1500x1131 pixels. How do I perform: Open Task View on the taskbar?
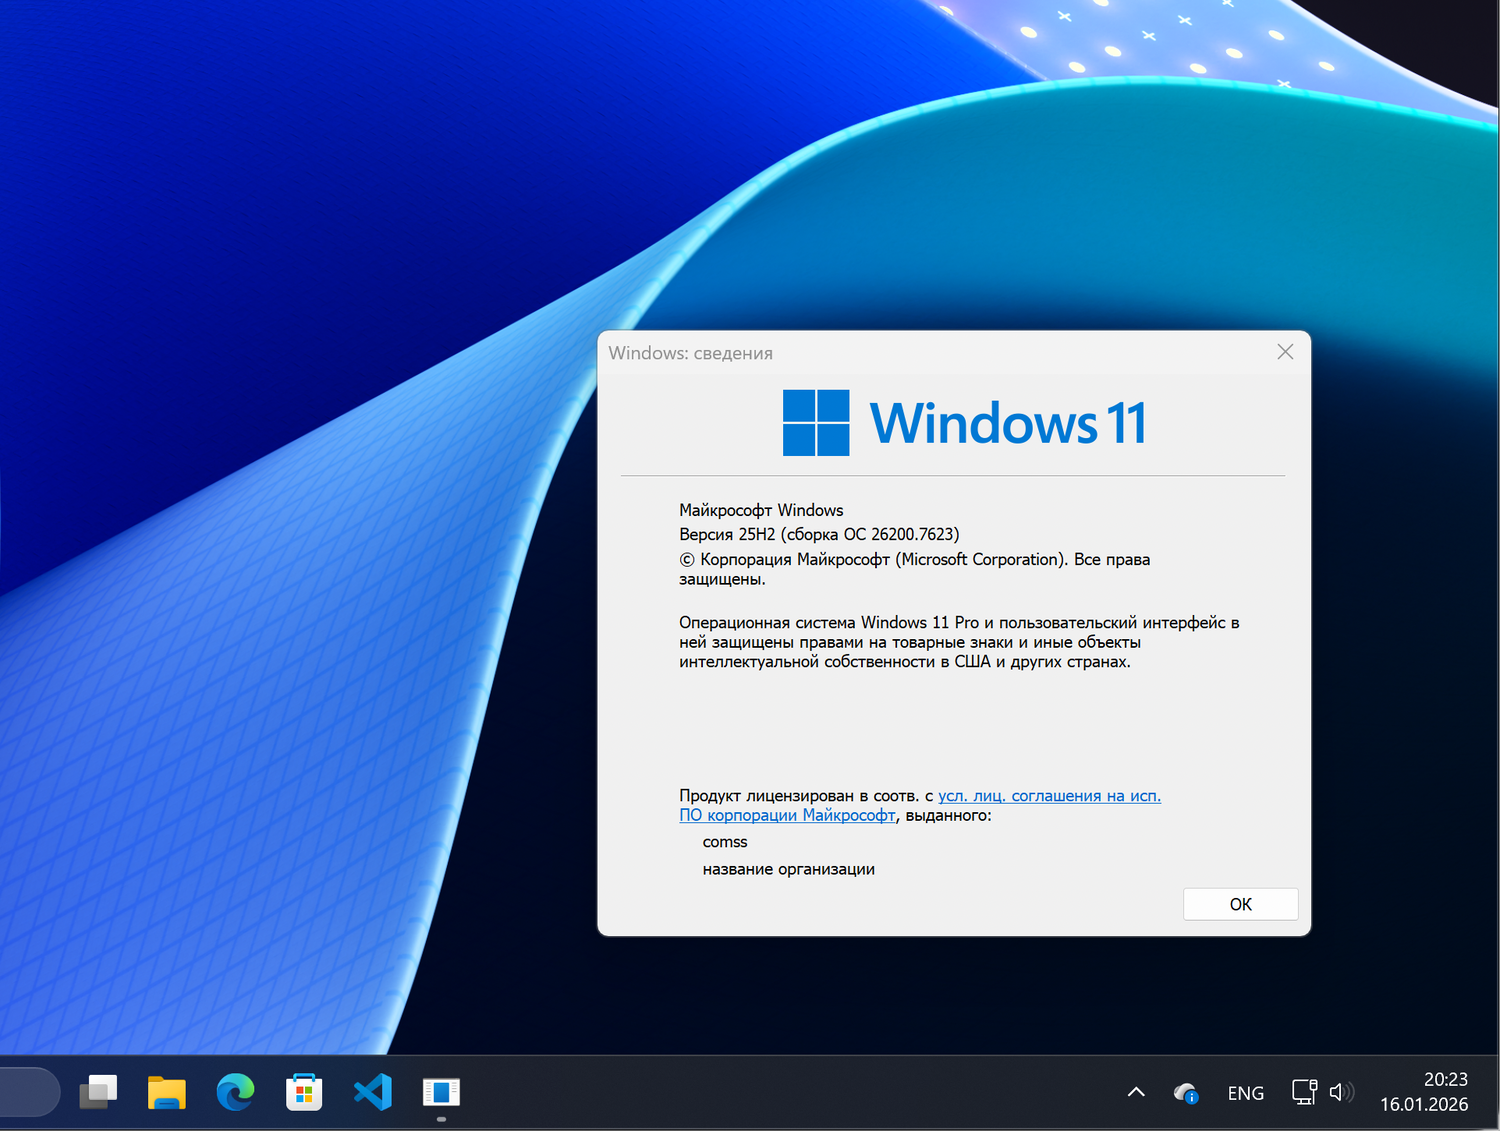coord(99,1092)
